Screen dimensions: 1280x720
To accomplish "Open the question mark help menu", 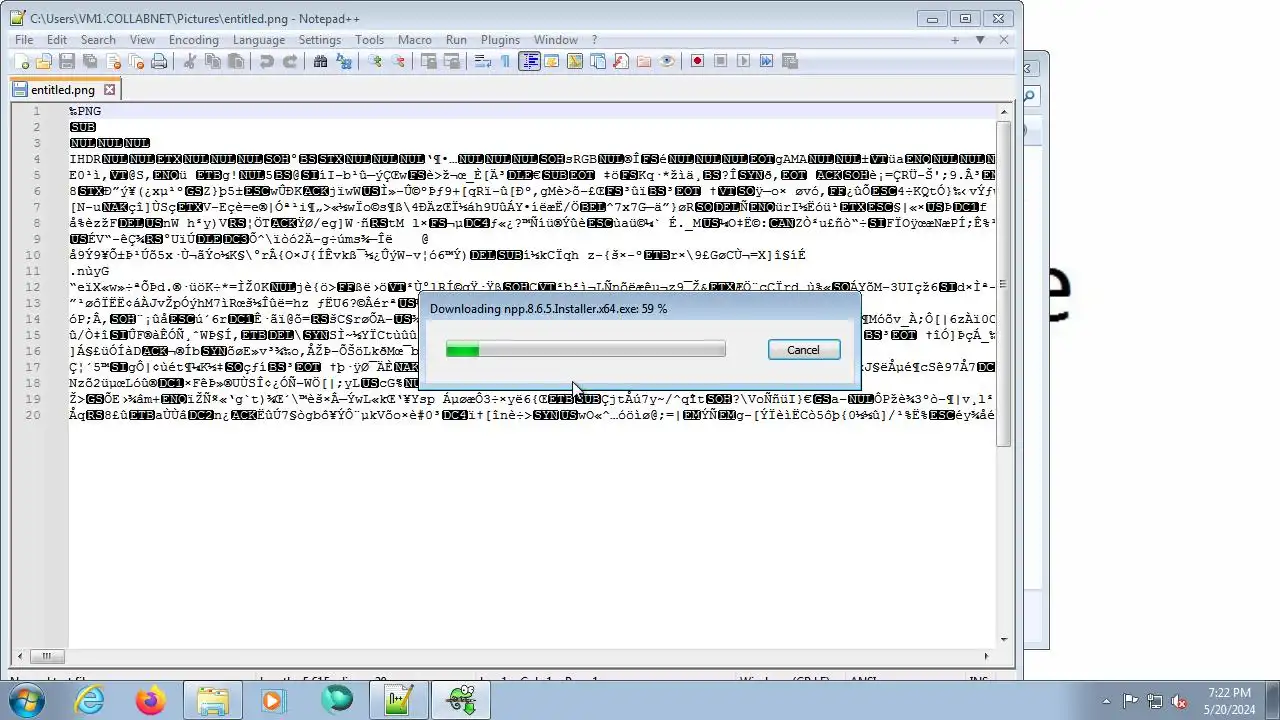I will click(x=594, y=40).
